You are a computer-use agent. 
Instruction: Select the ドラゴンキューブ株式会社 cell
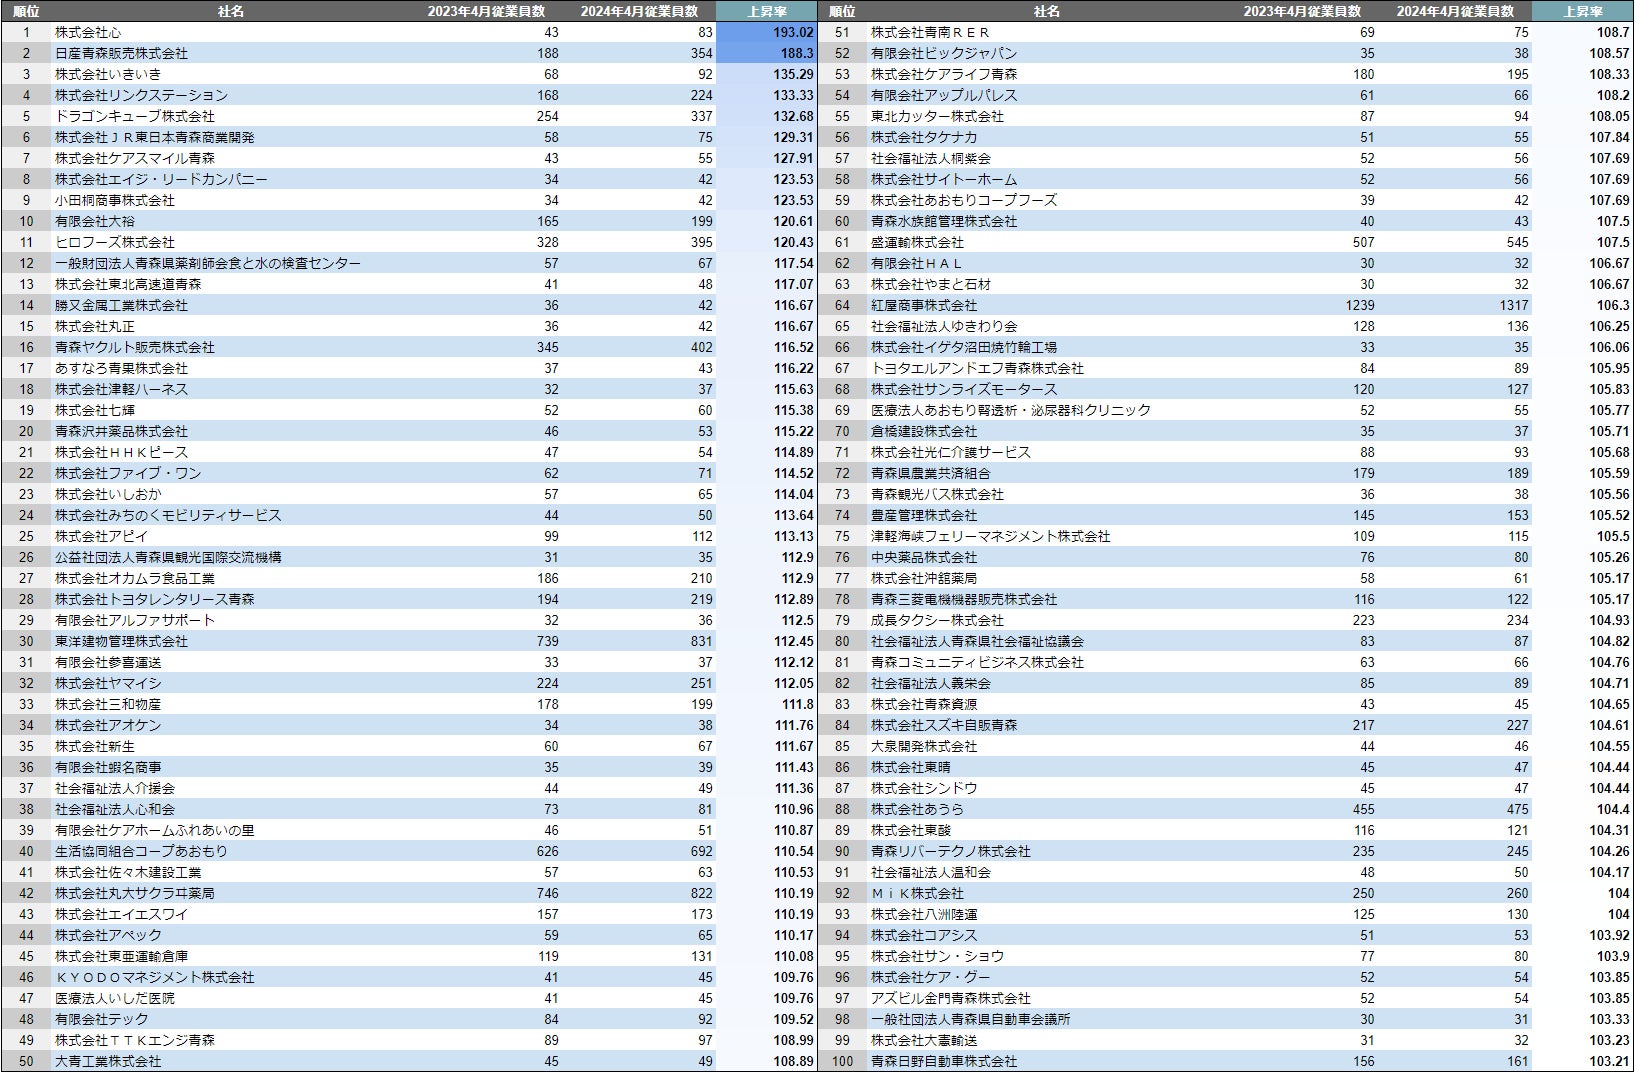point(135,116)
